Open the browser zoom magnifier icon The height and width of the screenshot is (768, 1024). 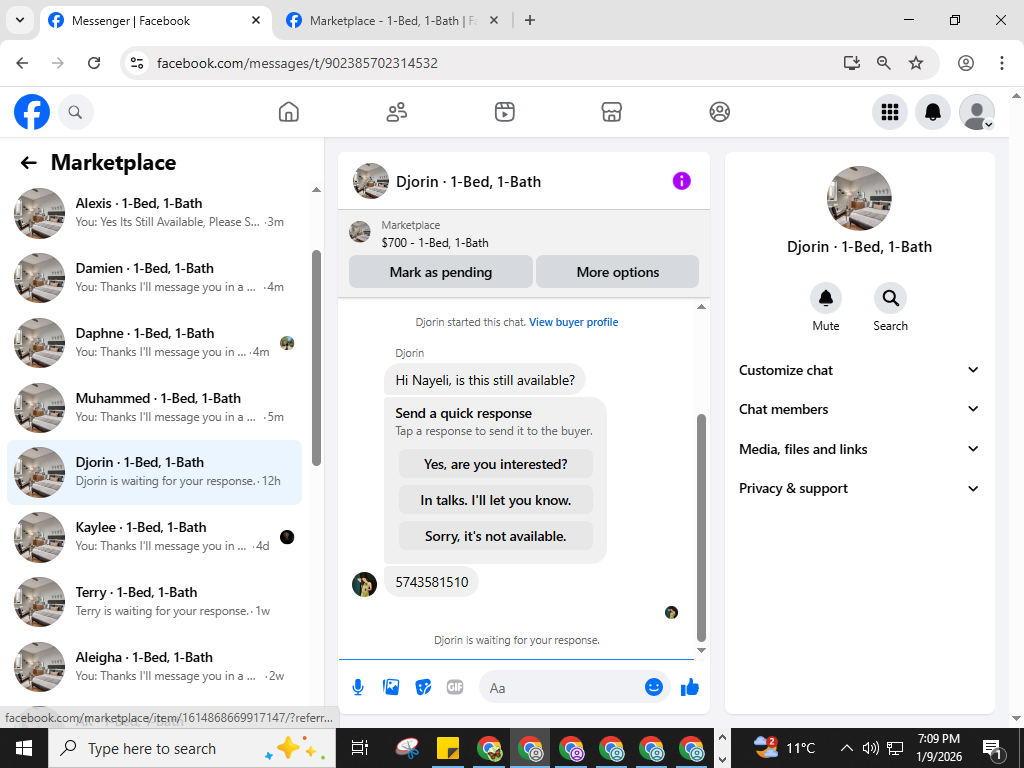tap(884, 63)
